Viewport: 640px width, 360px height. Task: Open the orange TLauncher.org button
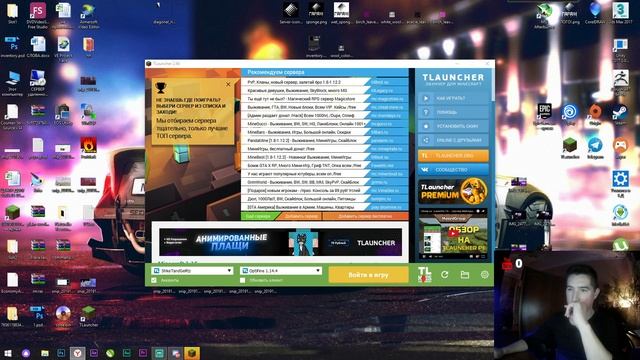point(453,156)
